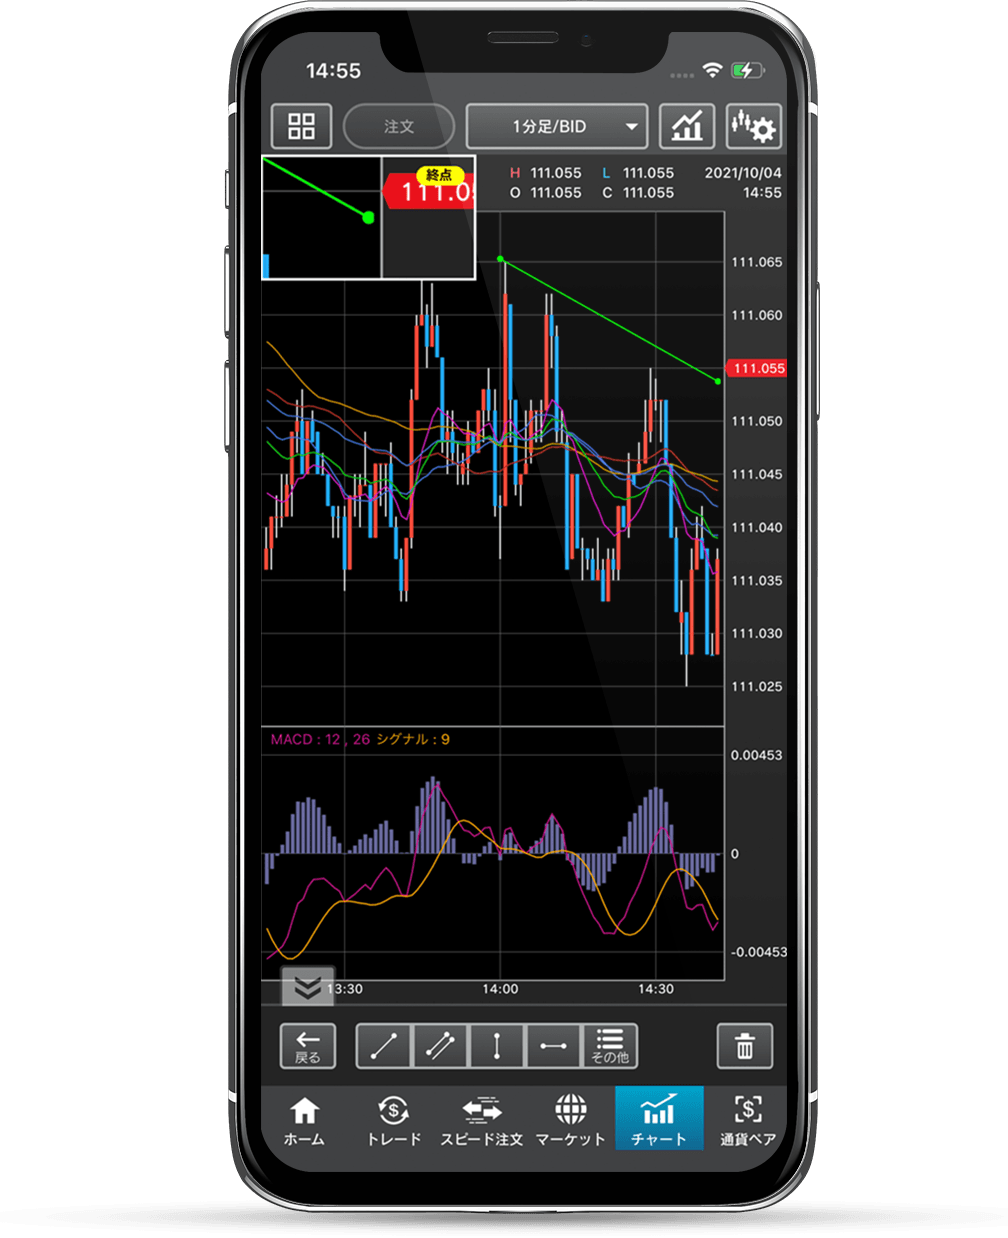The height and width of the screenshot is (1238, 1008).
Task: Open the multi-chart grid layout
Action: [301, 127]
